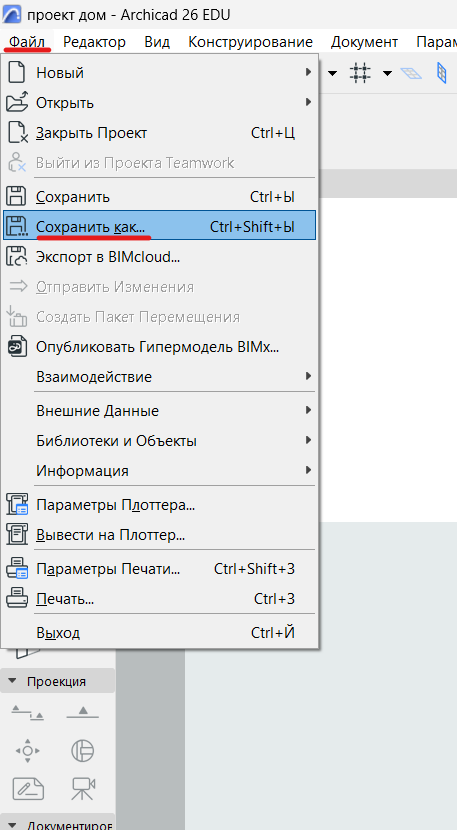Image resolution: width=457 pixels, height=830 pixels.
Task: Click the Экспорт в BIMcloud icon
Action: pos(16,257)
